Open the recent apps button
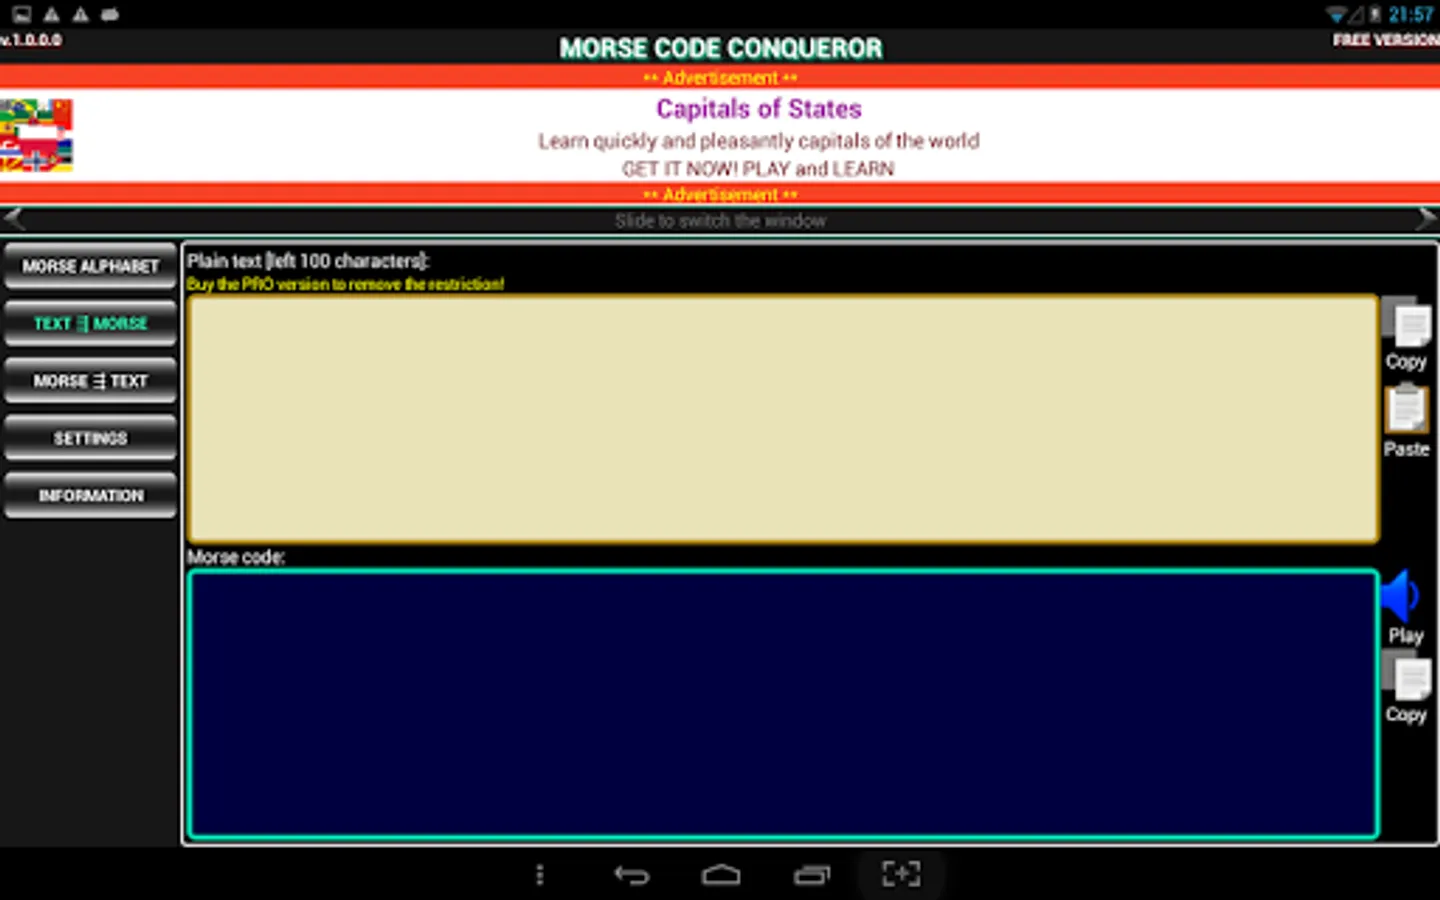The image size is (1440, 900). (812, 875)
